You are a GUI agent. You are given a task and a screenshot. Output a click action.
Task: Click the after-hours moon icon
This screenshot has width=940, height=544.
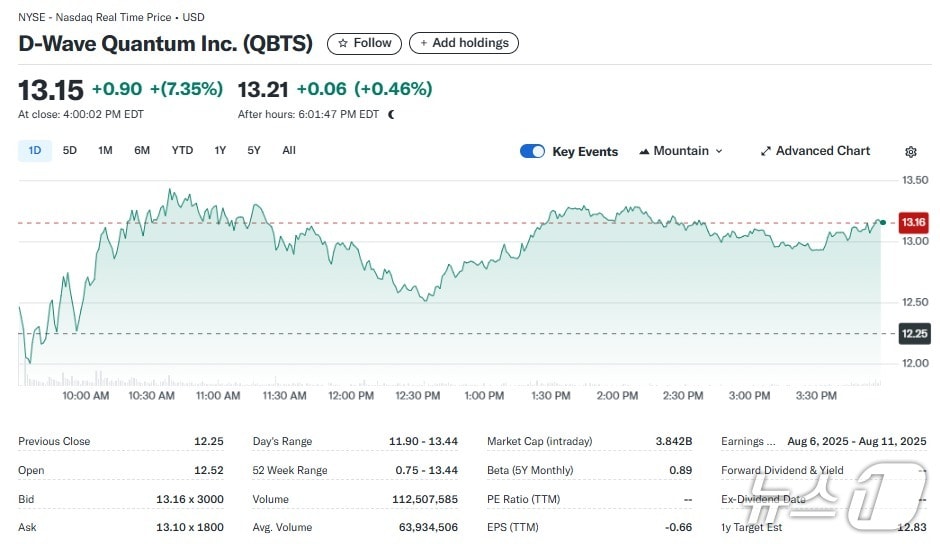[x=391, y=114]
